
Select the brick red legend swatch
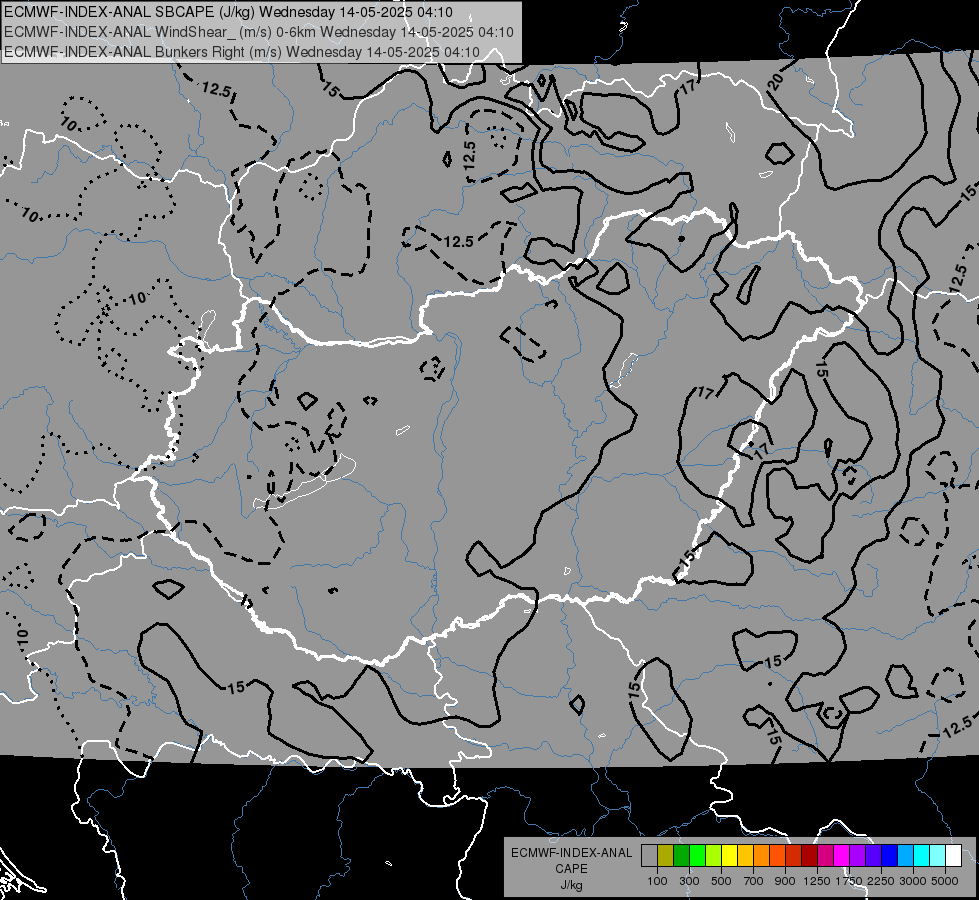794,856
